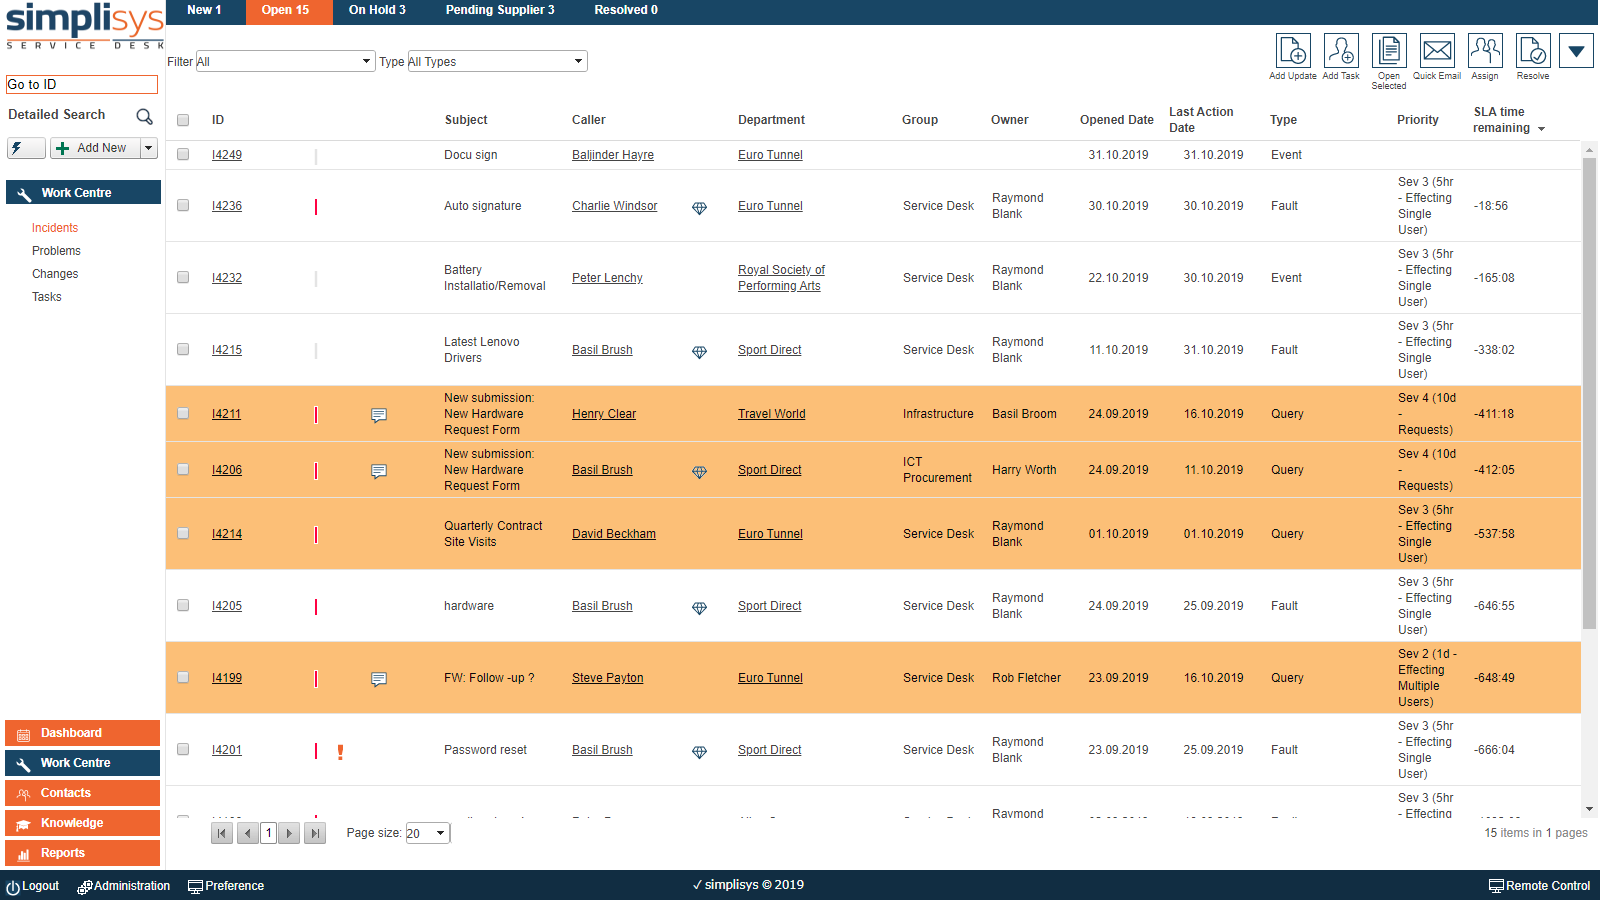
Task: Select checkbox for incident I4249
Action: 183,154
